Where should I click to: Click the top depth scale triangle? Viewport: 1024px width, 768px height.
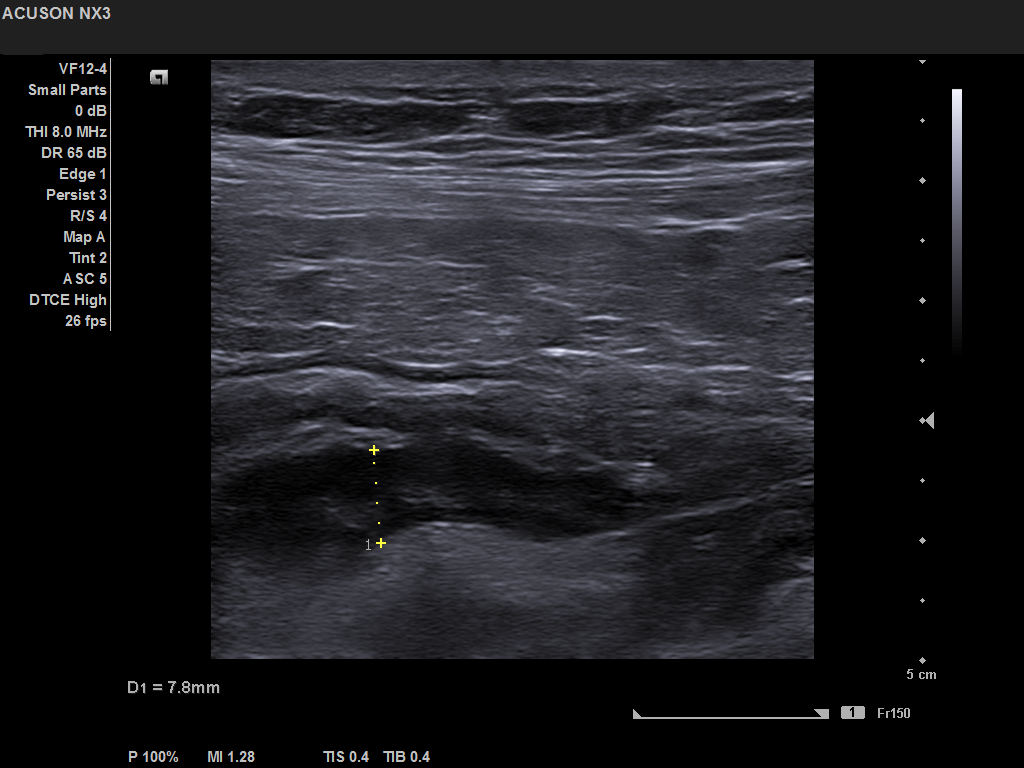click(x=922, y=62)
